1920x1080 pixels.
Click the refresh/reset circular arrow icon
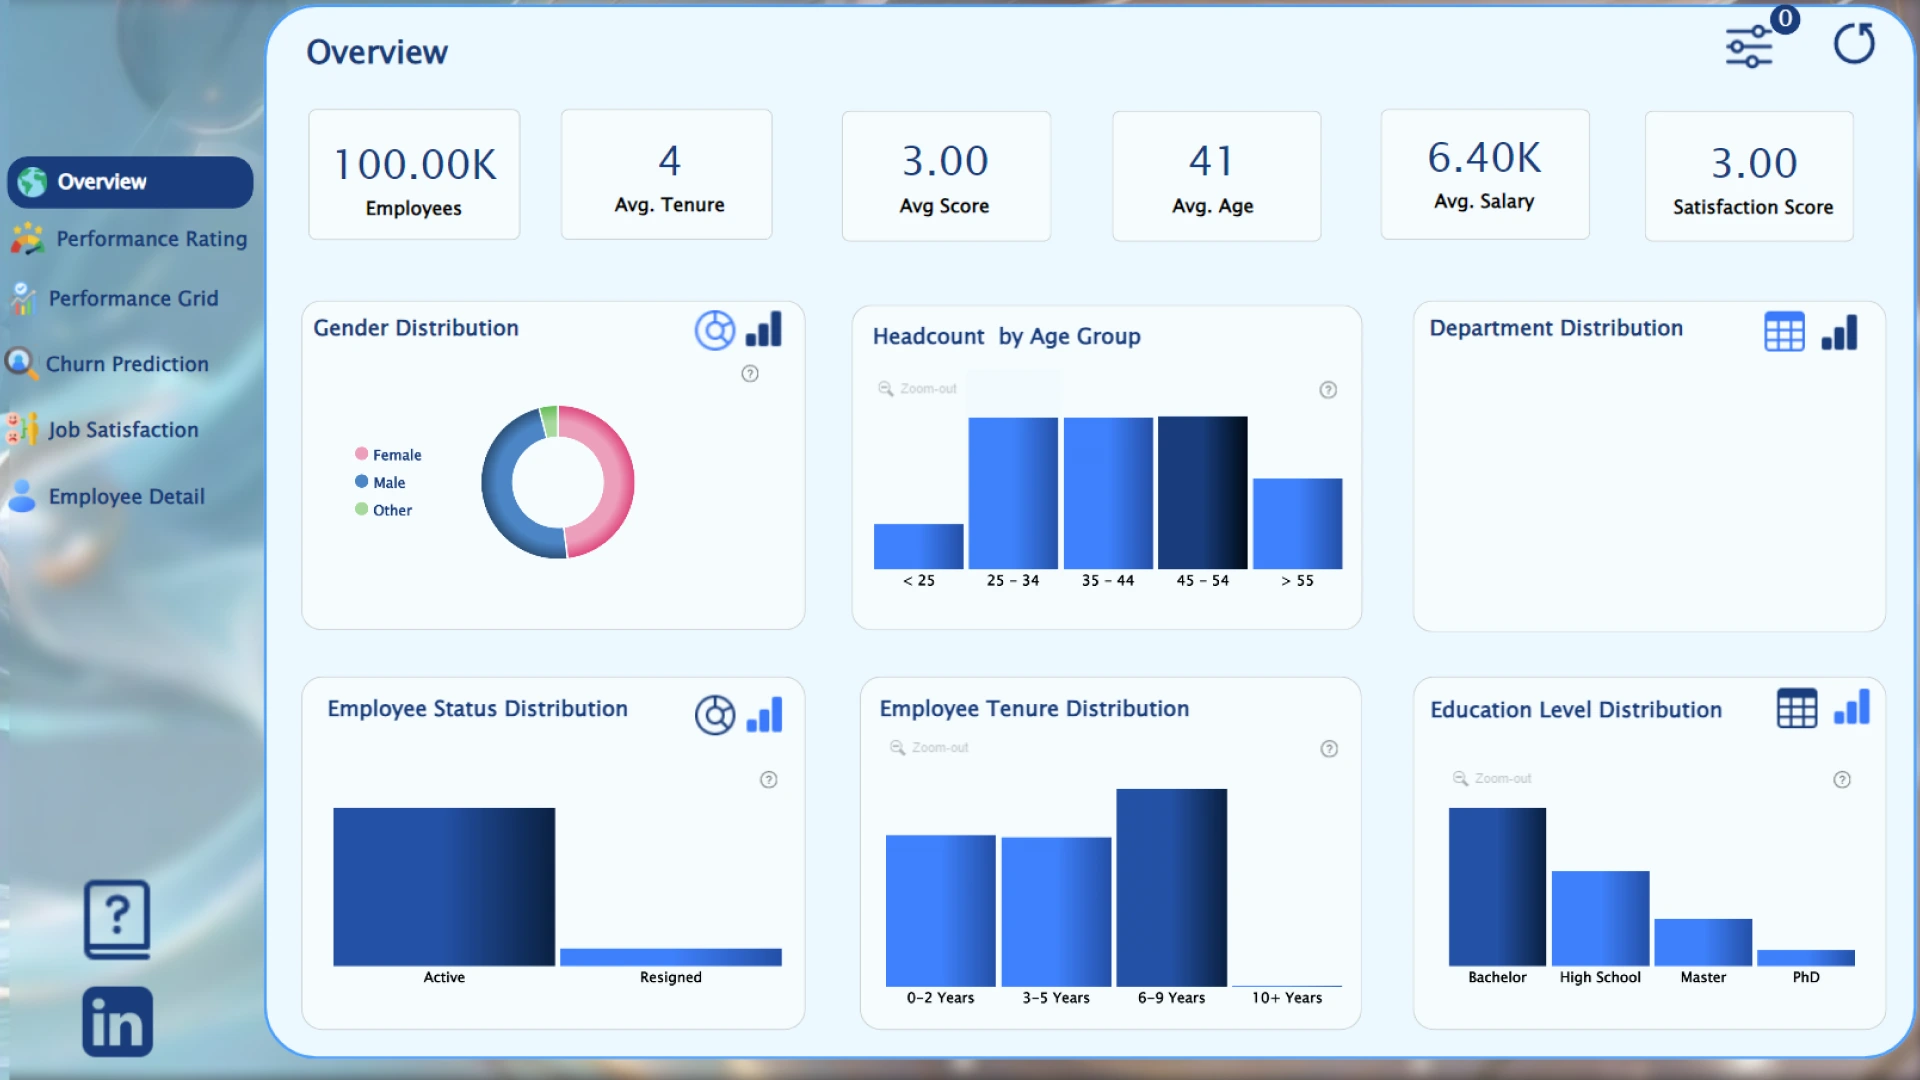(x=1854, y=44)
